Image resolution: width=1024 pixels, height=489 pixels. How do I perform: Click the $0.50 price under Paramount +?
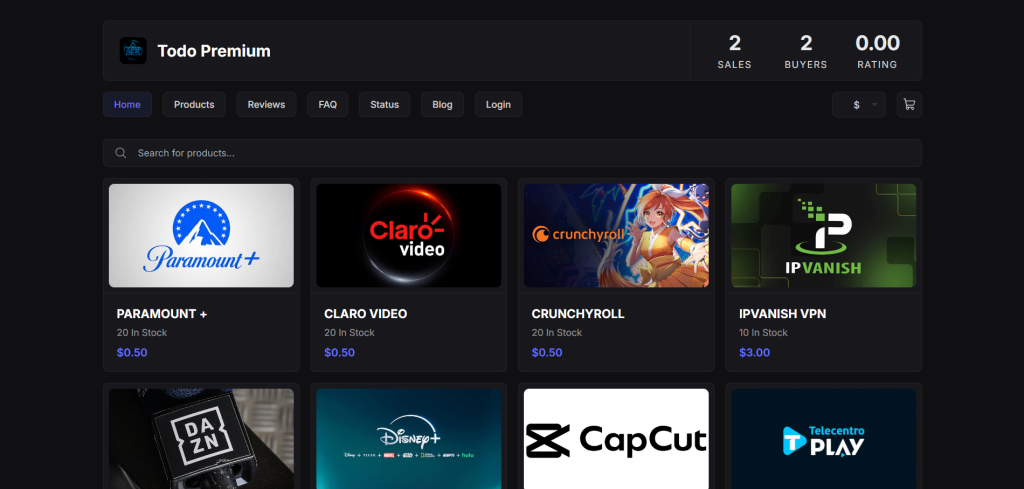pos(132,353)
